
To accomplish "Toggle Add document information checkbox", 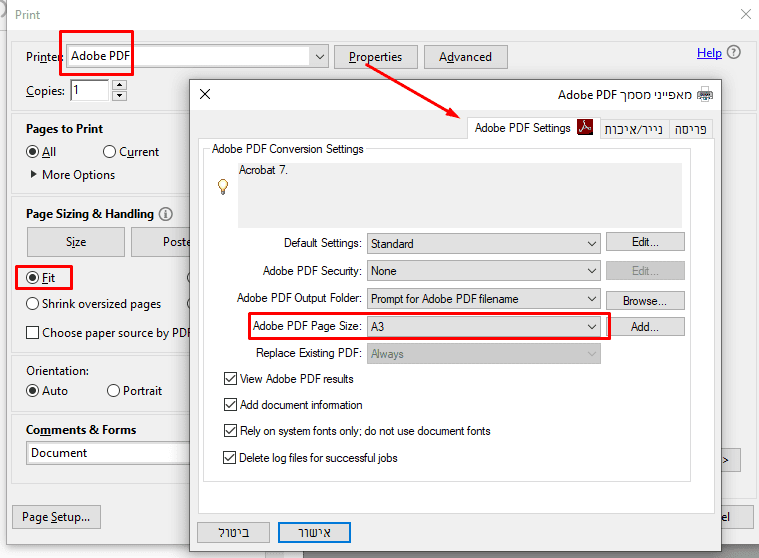I will click(x=230, y=405).
